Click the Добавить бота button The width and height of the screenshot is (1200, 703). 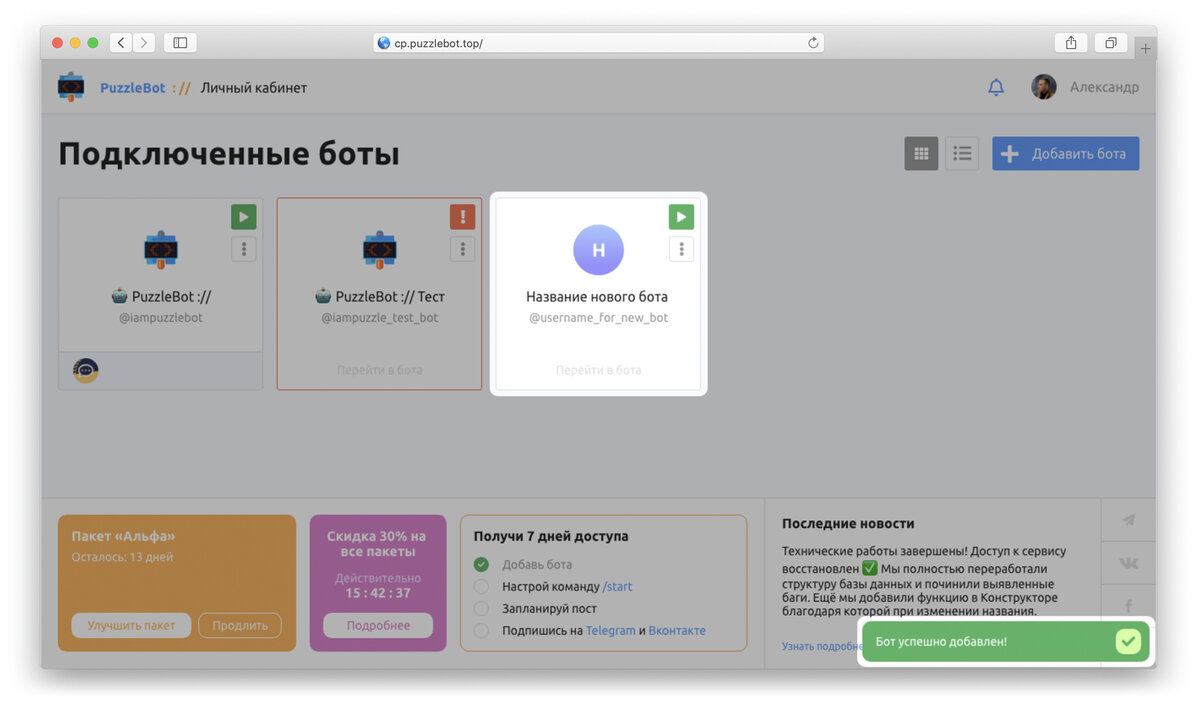(1065, 154)
